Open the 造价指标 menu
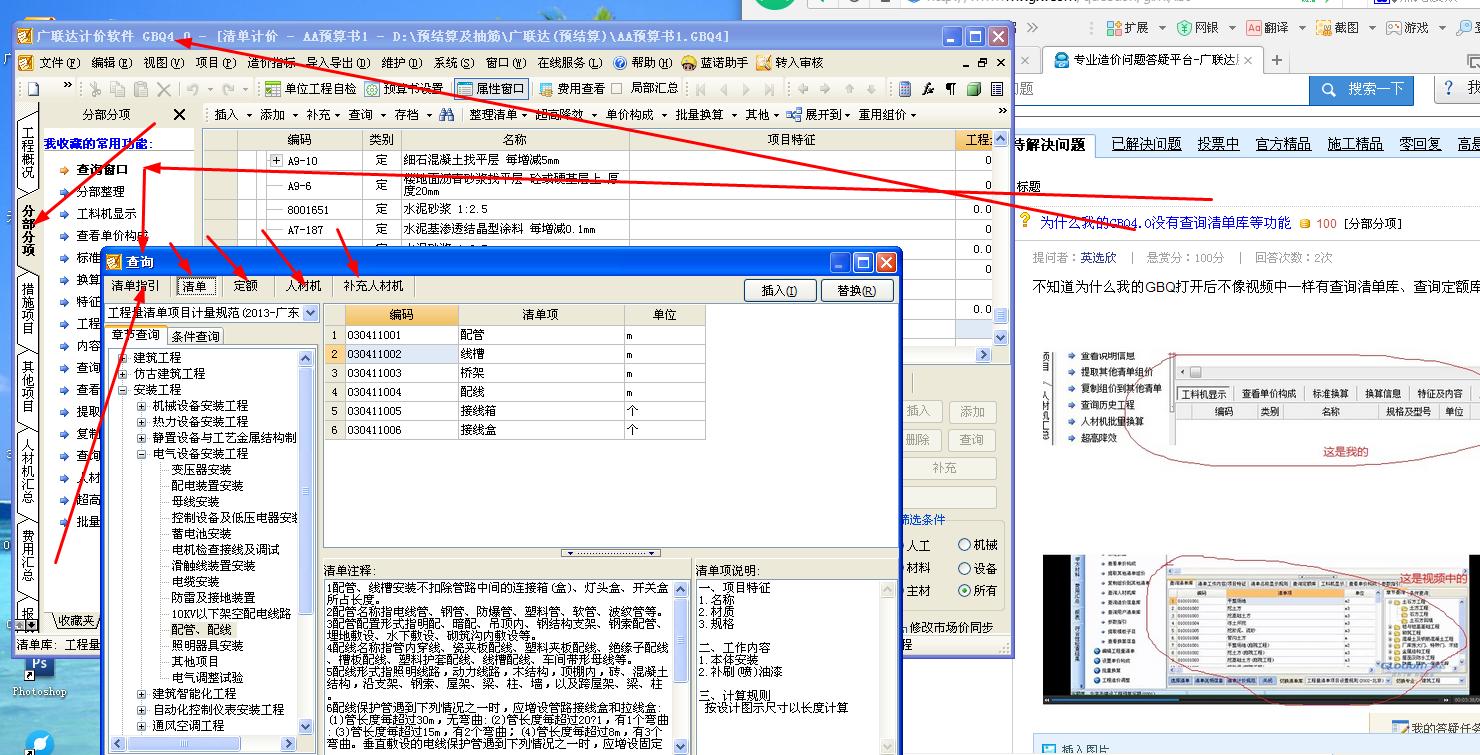Viewport: 1480px width, 755px height. [271, 63]
